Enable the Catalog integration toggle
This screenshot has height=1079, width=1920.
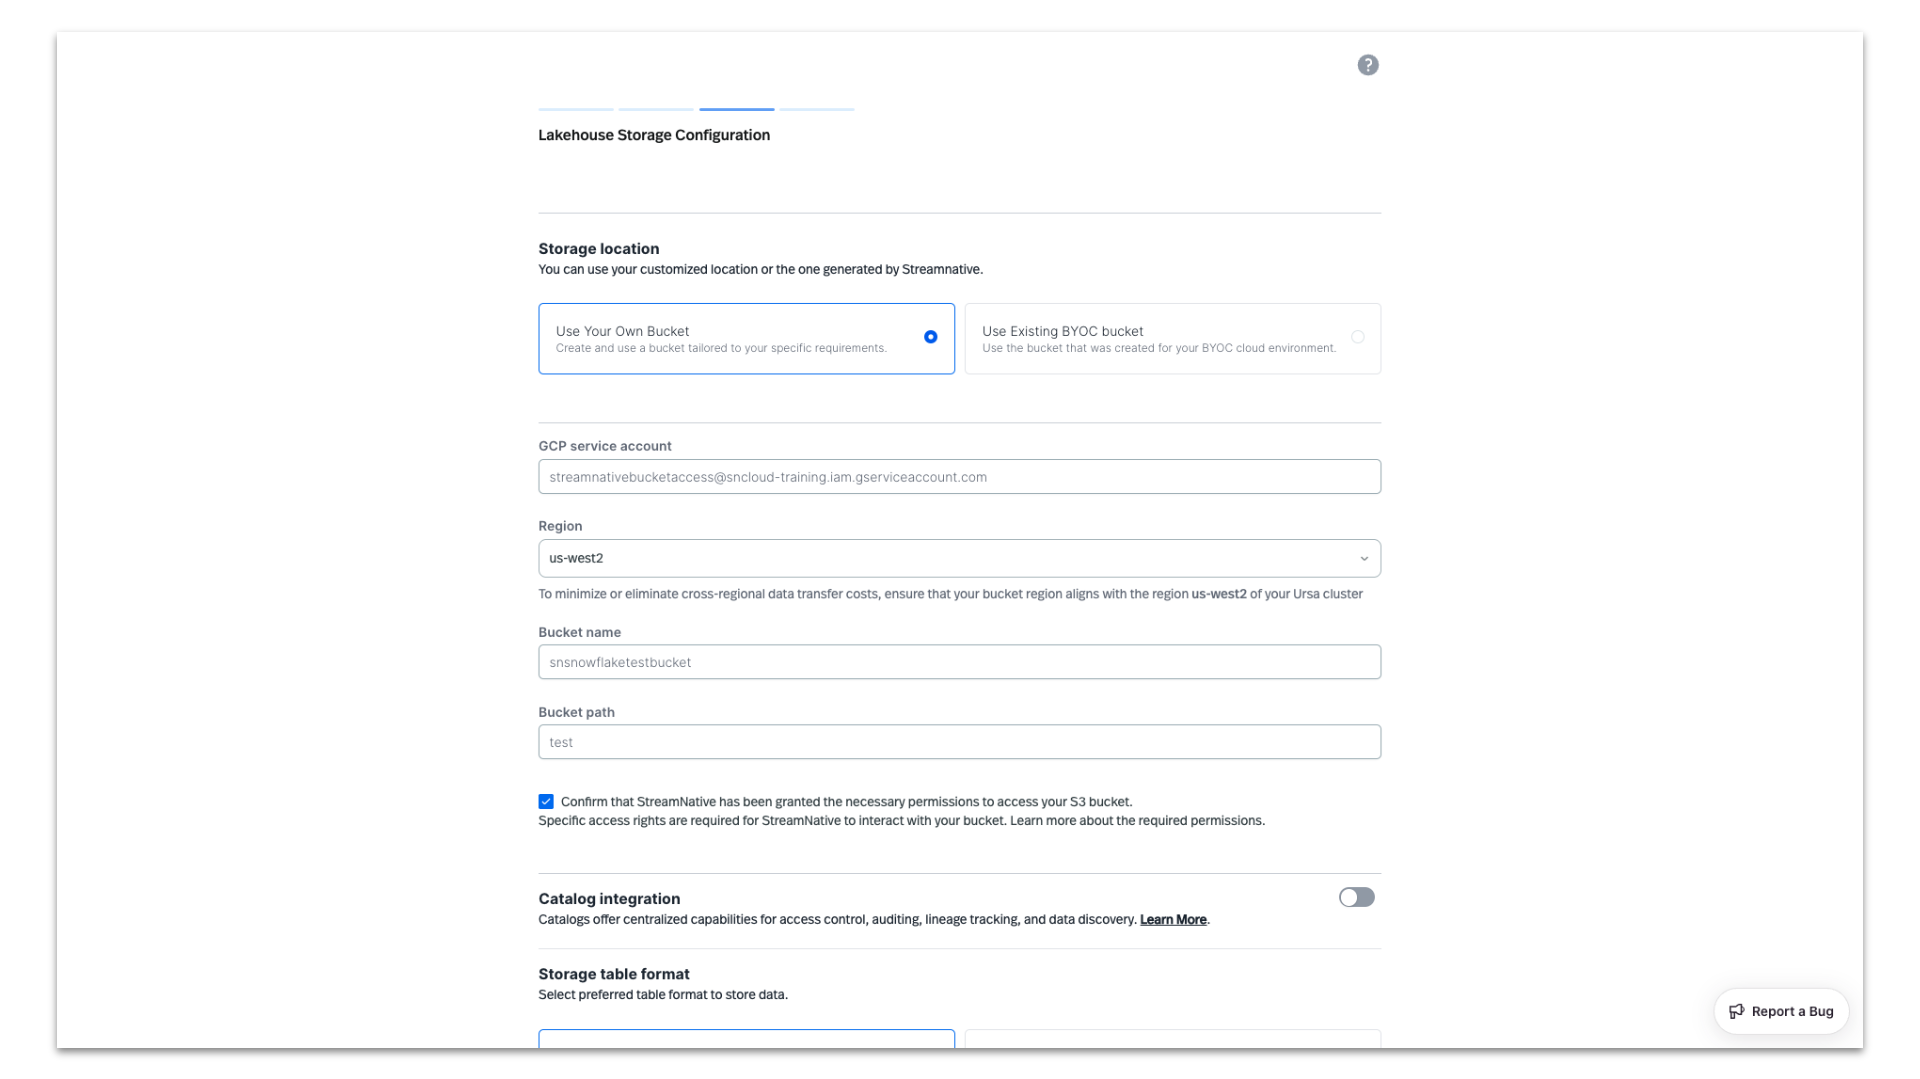point(1356,897)
